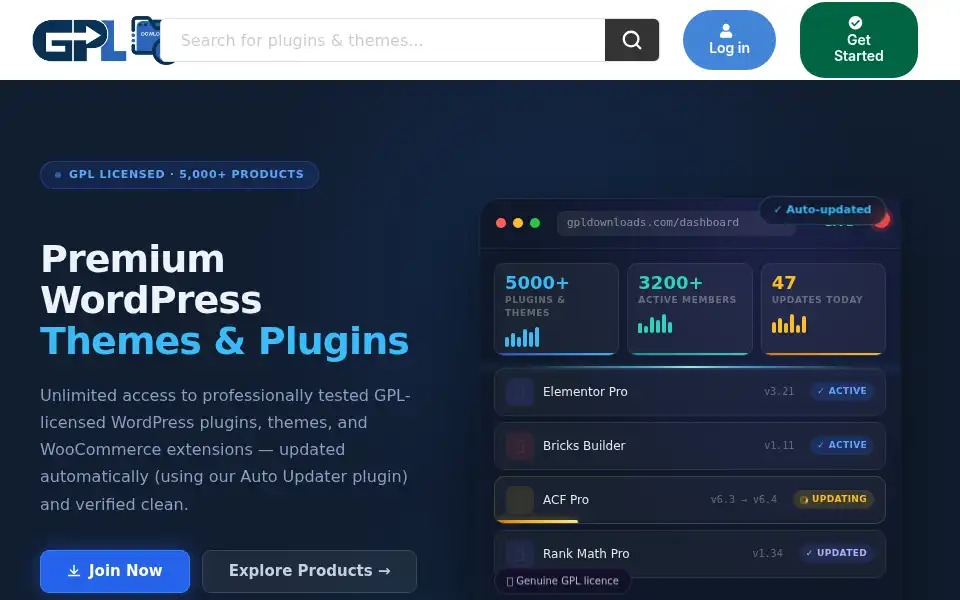Click the UPDATED badge for Rank Math Pro
The height and width of the screenshot is (600, 960).
click(836, 553)
